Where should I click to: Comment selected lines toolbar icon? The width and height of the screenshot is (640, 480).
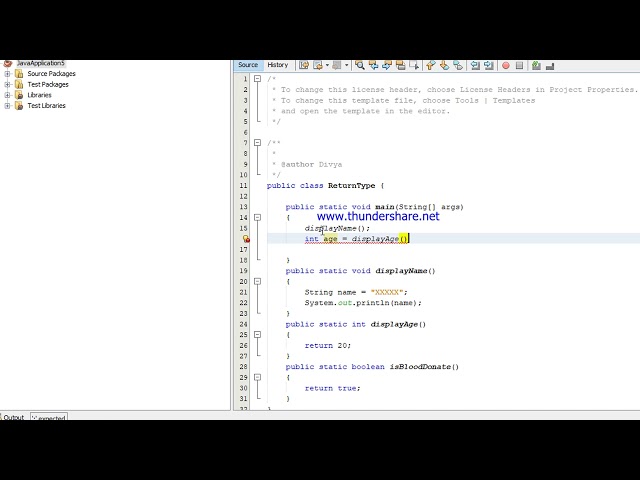point(536,65)
